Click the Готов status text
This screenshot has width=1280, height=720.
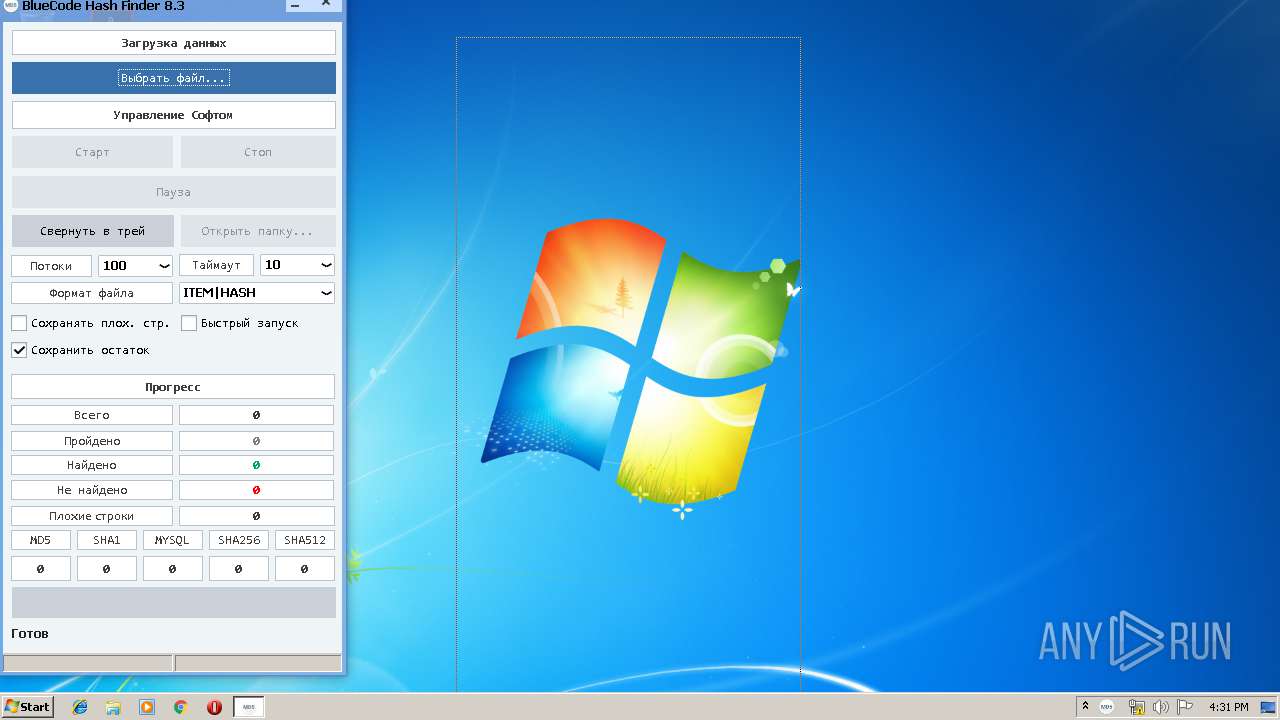coord(30,633)
